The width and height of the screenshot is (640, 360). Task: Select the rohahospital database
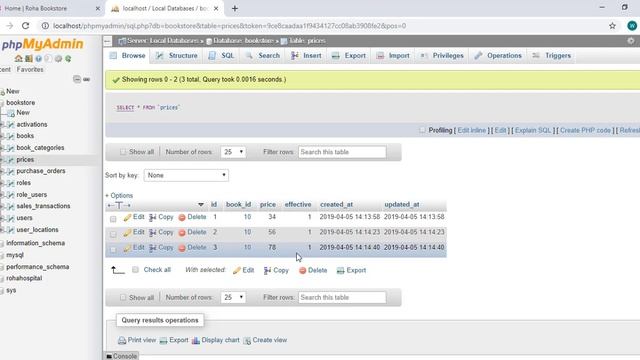point(24,278)
